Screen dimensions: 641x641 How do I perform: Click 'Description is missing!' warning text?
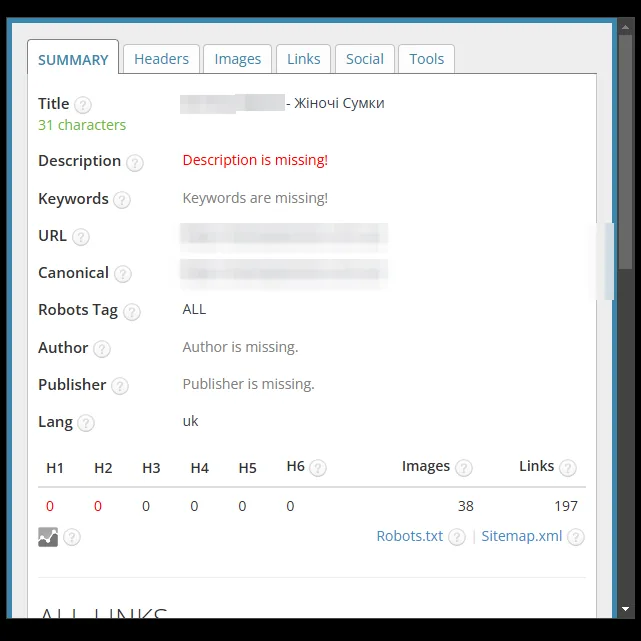255,160
